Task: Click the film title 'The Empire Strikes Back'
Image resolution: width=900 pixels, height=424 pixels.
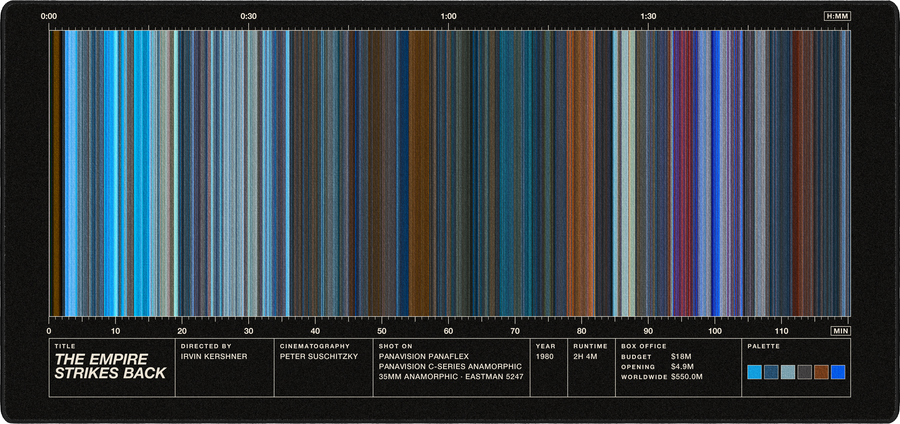Action: [110, 366]
